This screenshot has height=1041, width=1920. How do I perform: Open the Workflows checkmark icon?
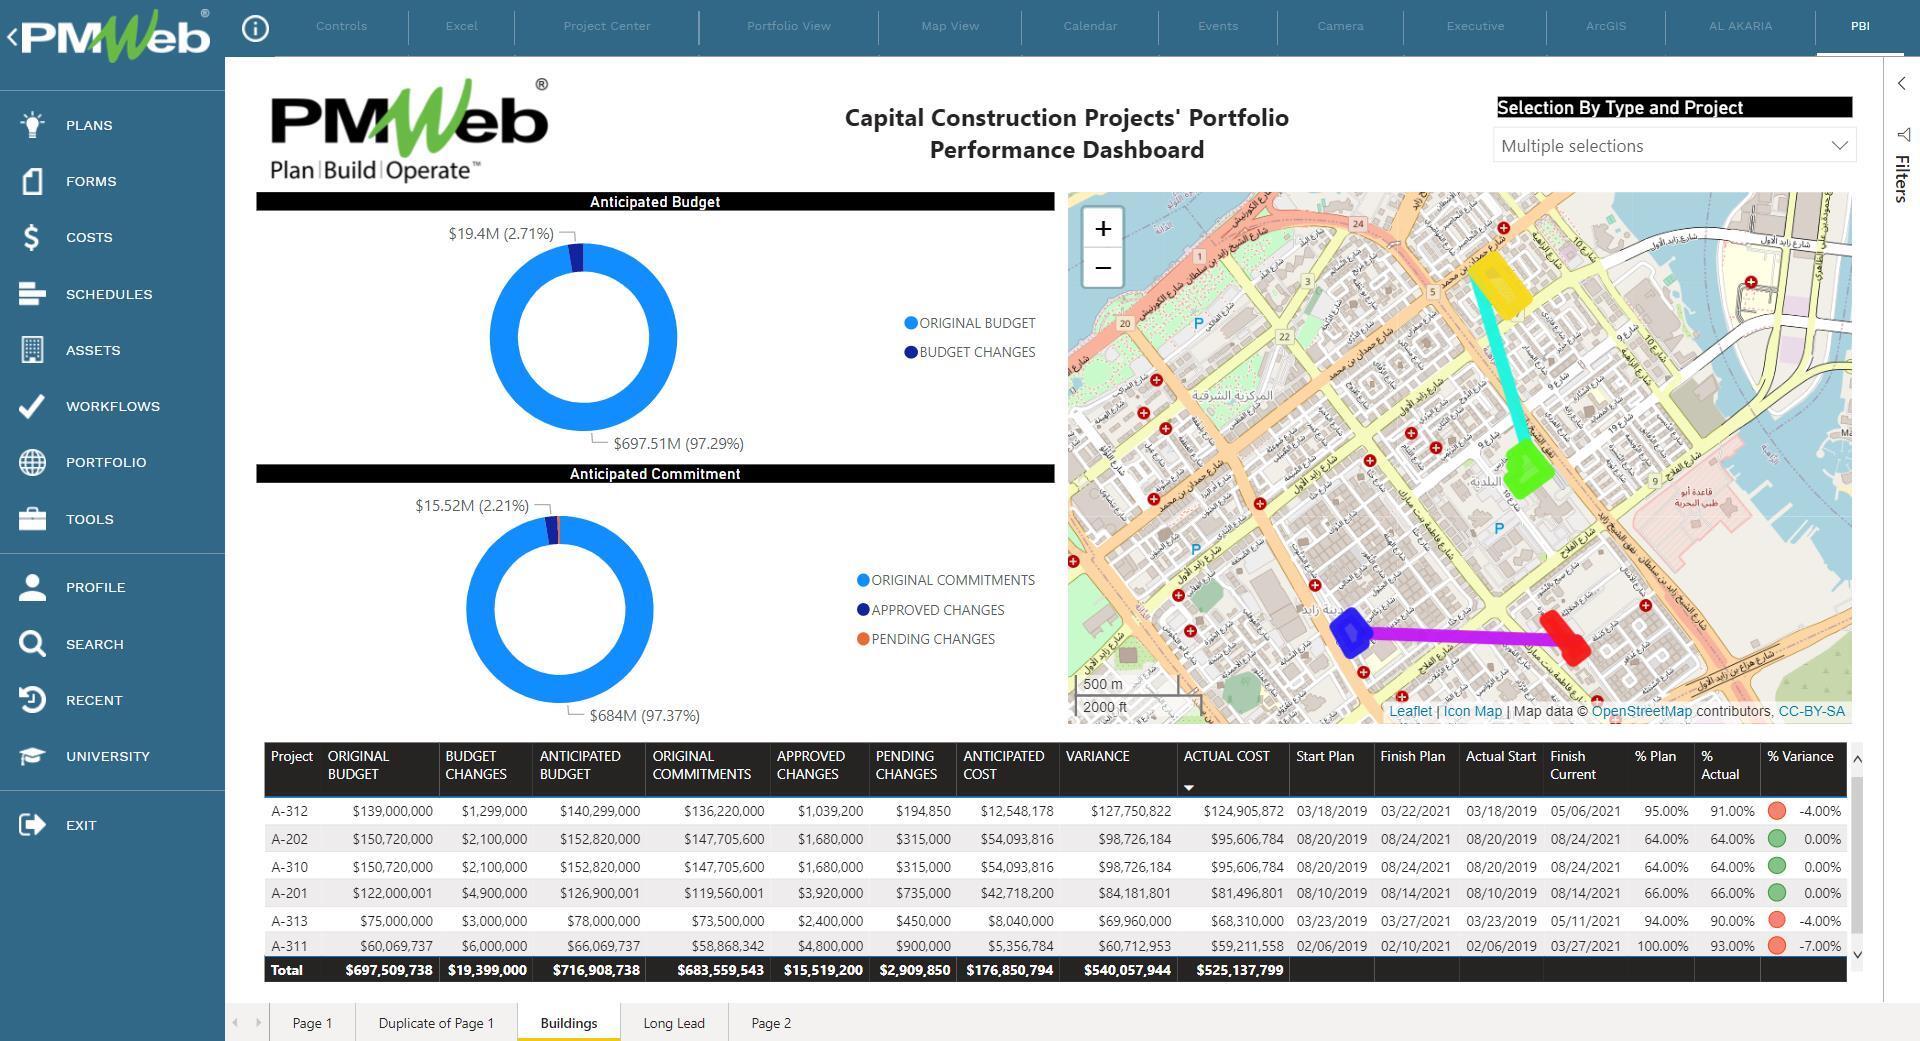[32, 406]
